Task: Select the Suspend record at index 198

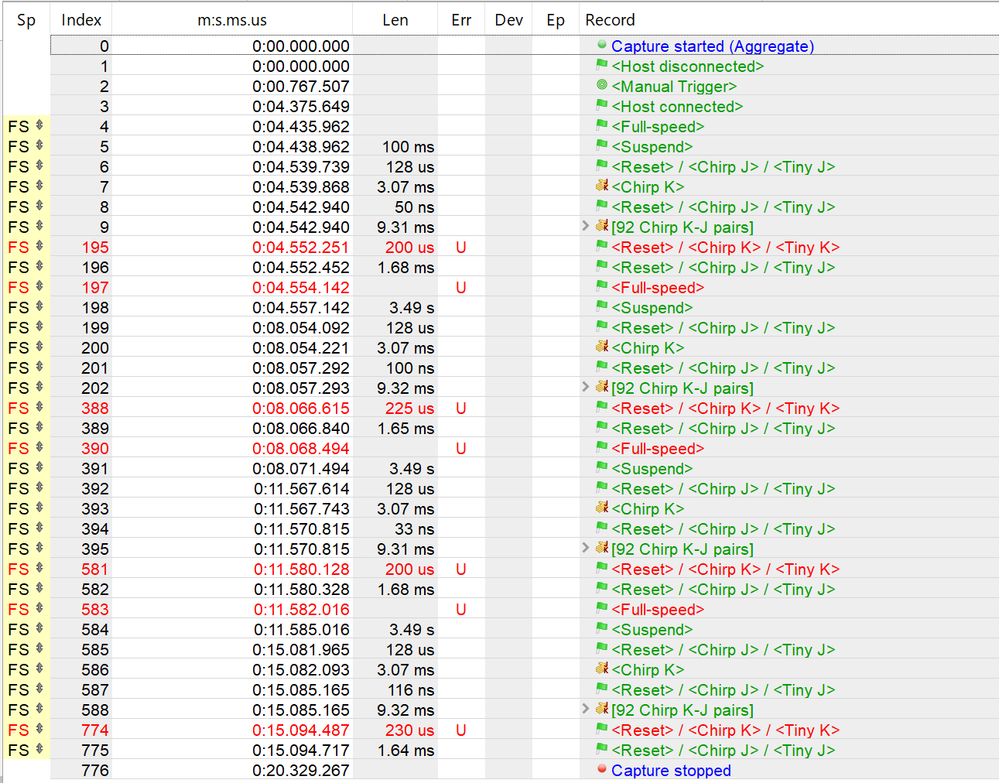Action: coord(652,308)
